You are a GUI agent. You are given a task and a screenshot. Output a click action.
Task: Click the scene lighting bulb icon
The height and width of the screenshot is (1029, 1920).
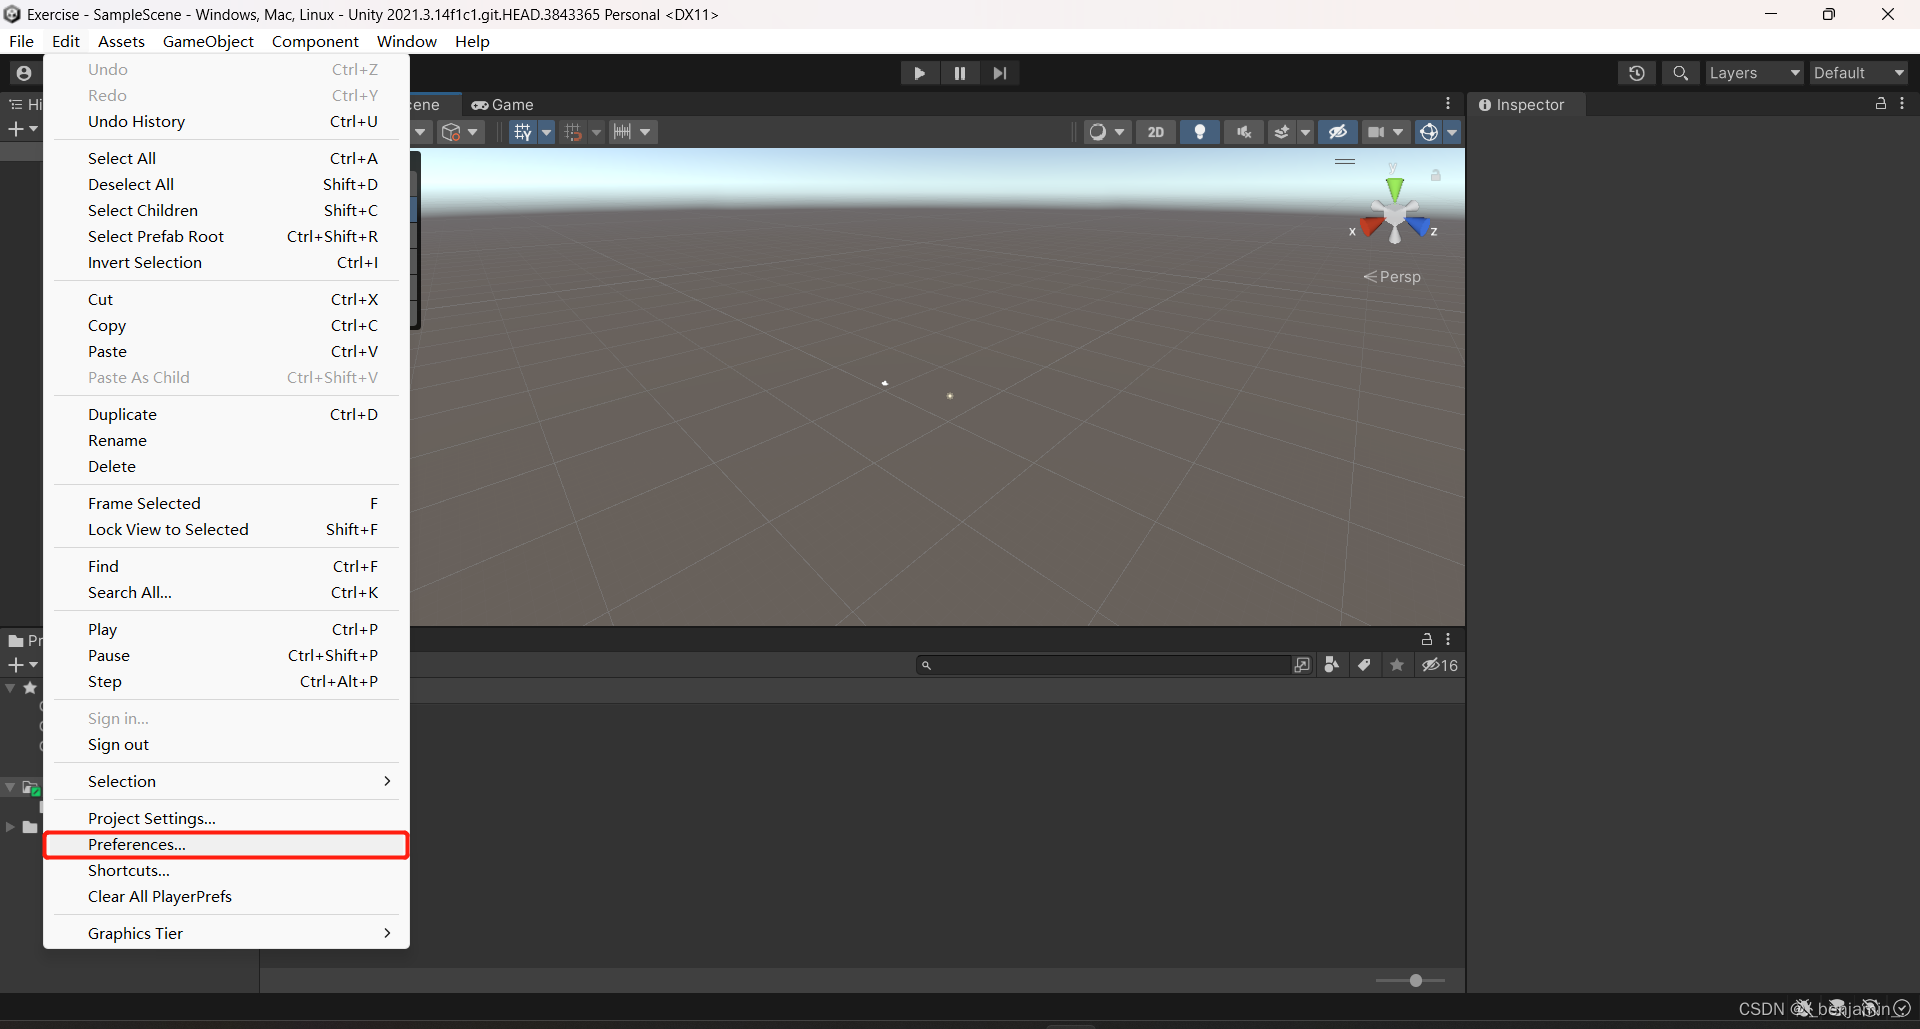[x=1200, y=131]
